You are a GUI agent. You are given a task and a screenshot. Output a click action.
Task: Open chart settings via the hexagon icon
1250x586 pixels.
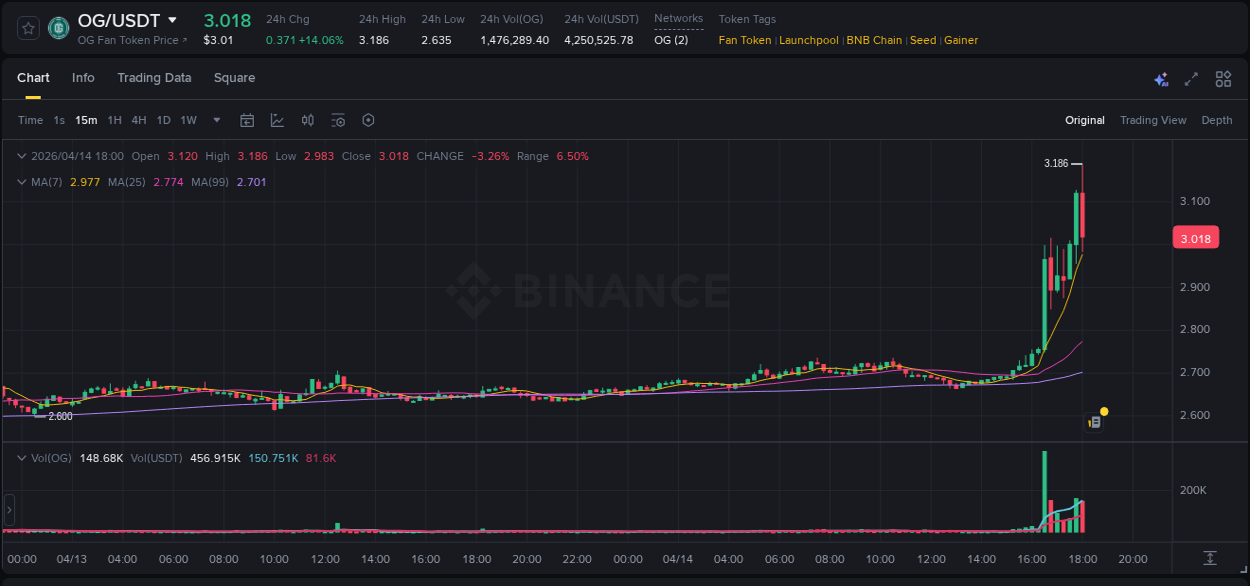tap(368, 120)
